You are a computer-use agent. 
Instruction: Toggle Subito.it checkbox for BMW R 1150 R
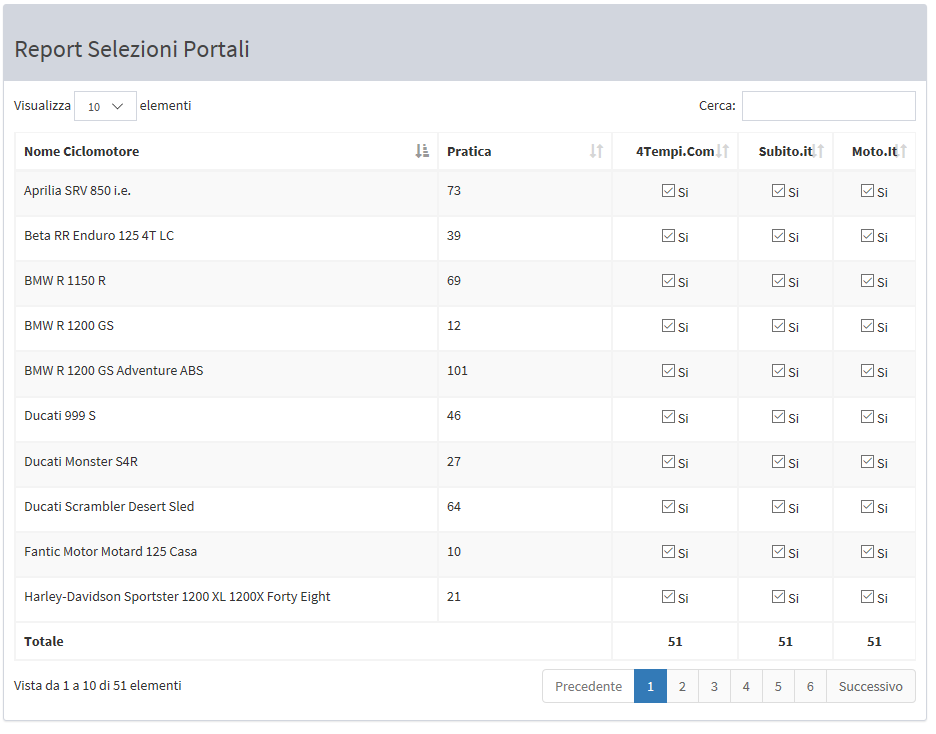click(778, 281)
